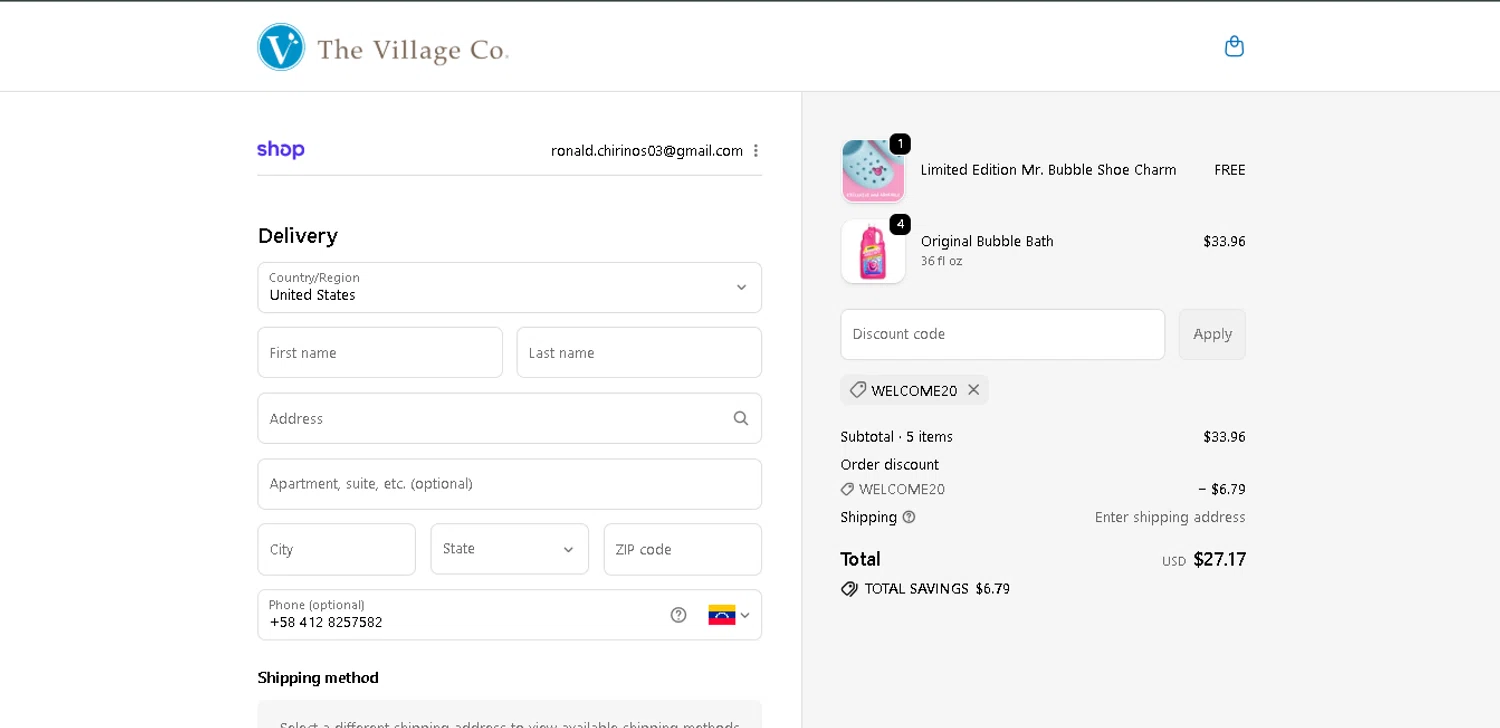Click The Village Co. logo
Viewport: 1500px width, 728px height.
pos(383,47)
